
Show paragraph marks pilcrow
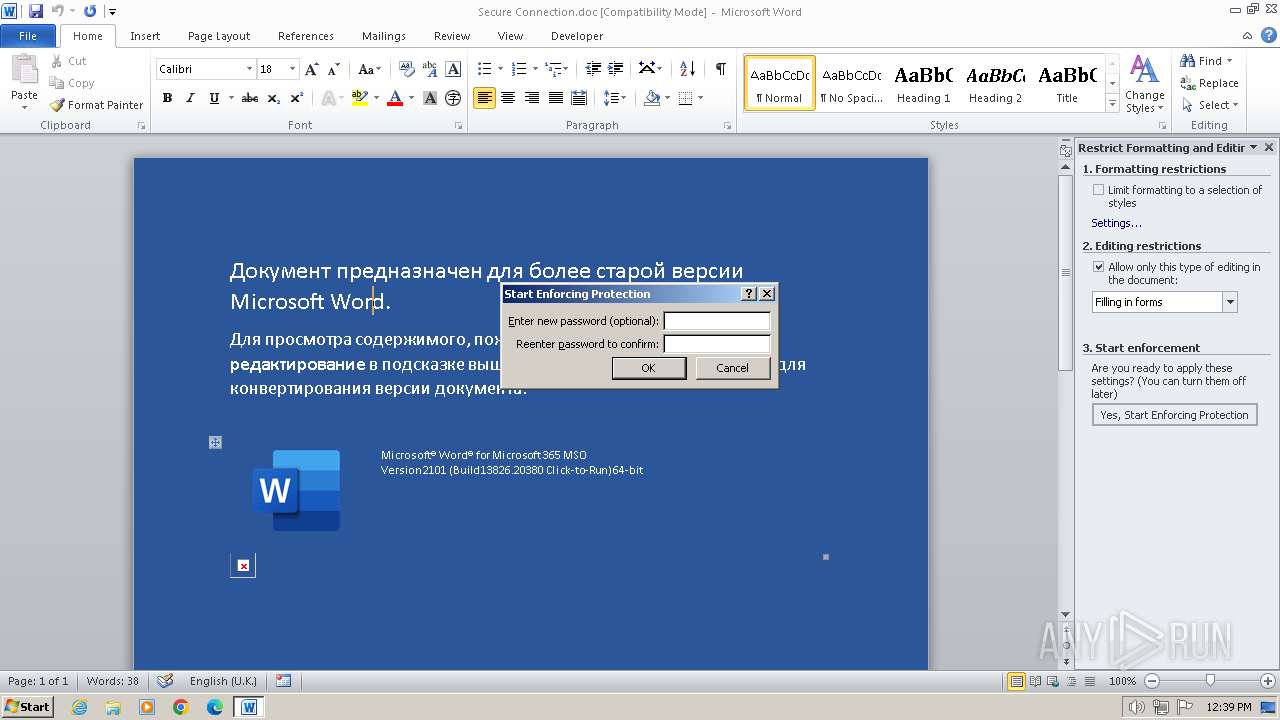[x=720, y=69]
